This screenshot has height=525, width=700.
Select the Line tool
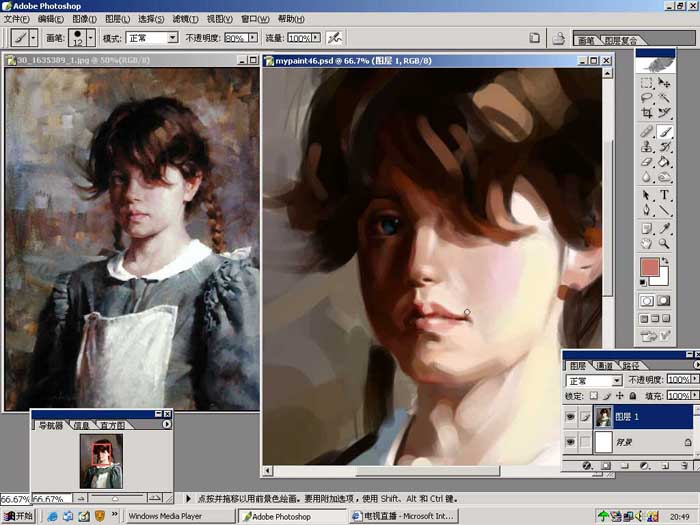664,210
